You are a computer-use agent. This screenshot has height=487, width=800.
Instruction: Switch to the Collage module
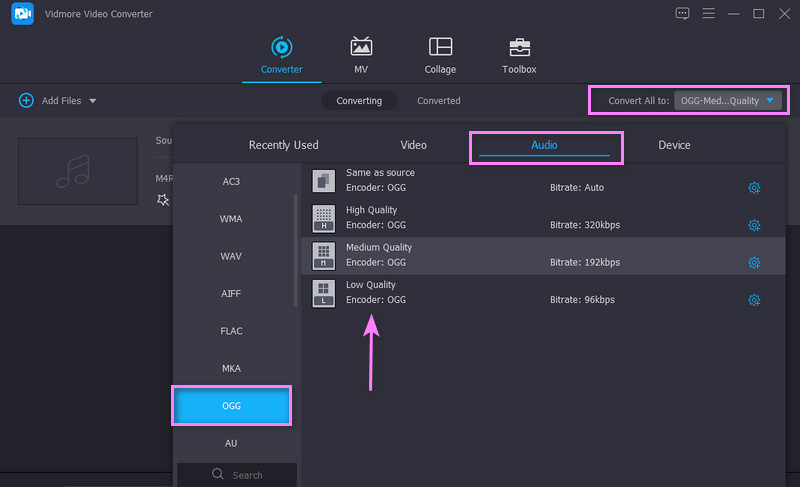pyautogui.click(x=440, y=47)
